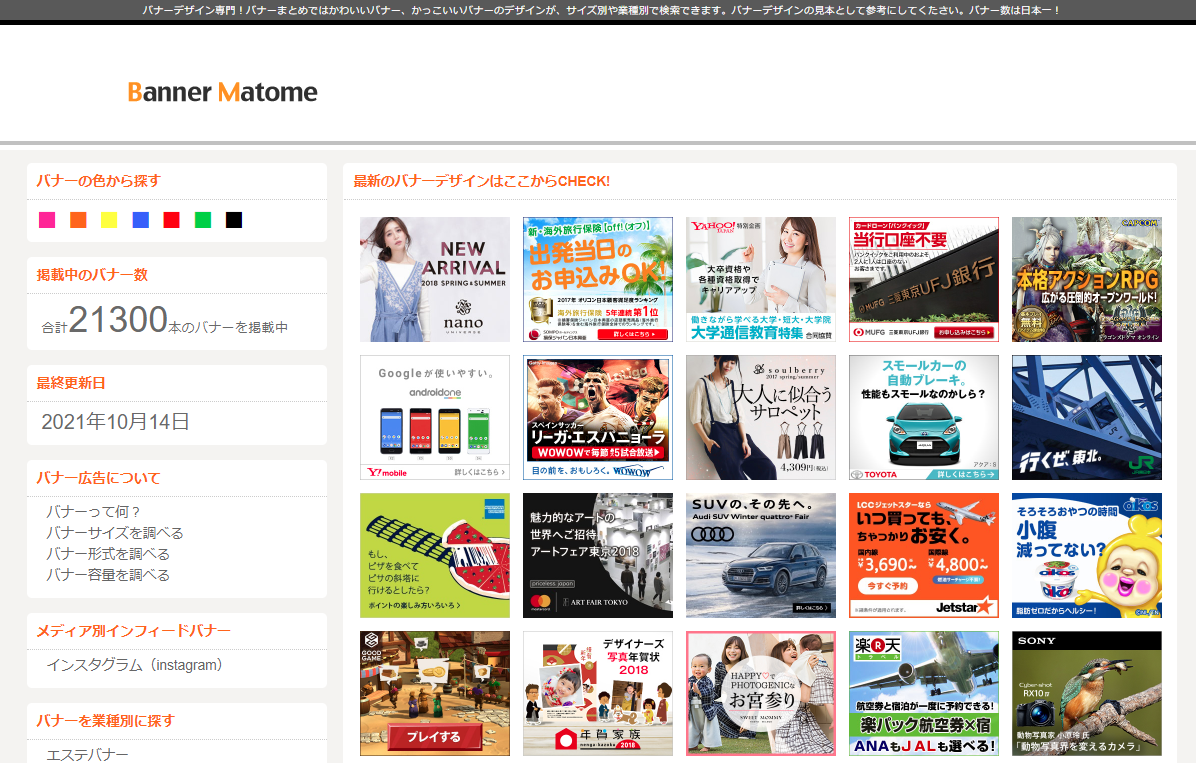Screen dimensions: 1196x763
Task: Open the バナーサイズを調べる link
Action: pyautogui.click(x=114, y=533)
